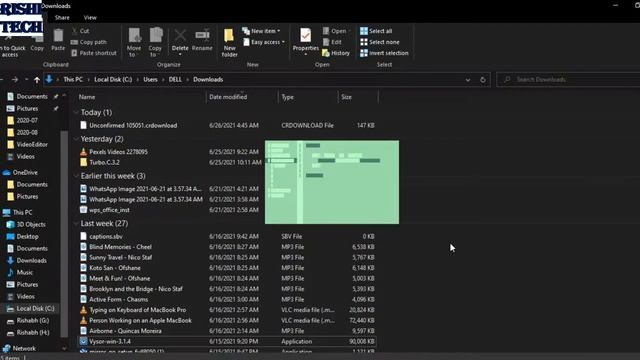Click the Edit command in Open group

[x=332, y=42]
